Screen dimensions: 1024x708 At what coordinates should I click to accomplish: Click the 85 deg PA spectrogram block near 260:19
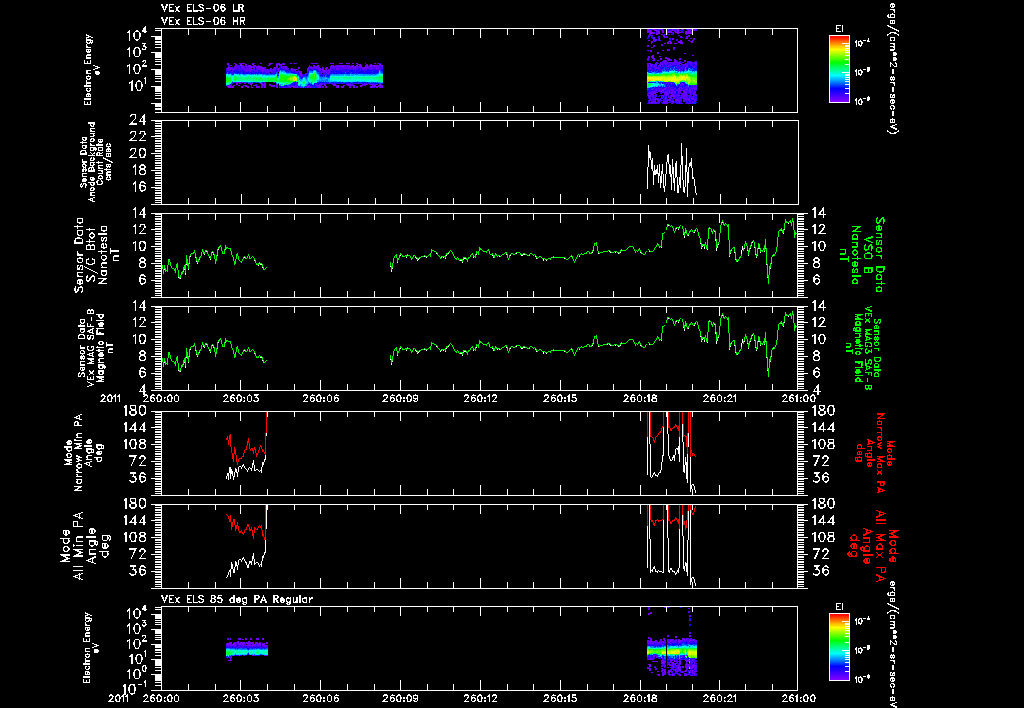671,656
